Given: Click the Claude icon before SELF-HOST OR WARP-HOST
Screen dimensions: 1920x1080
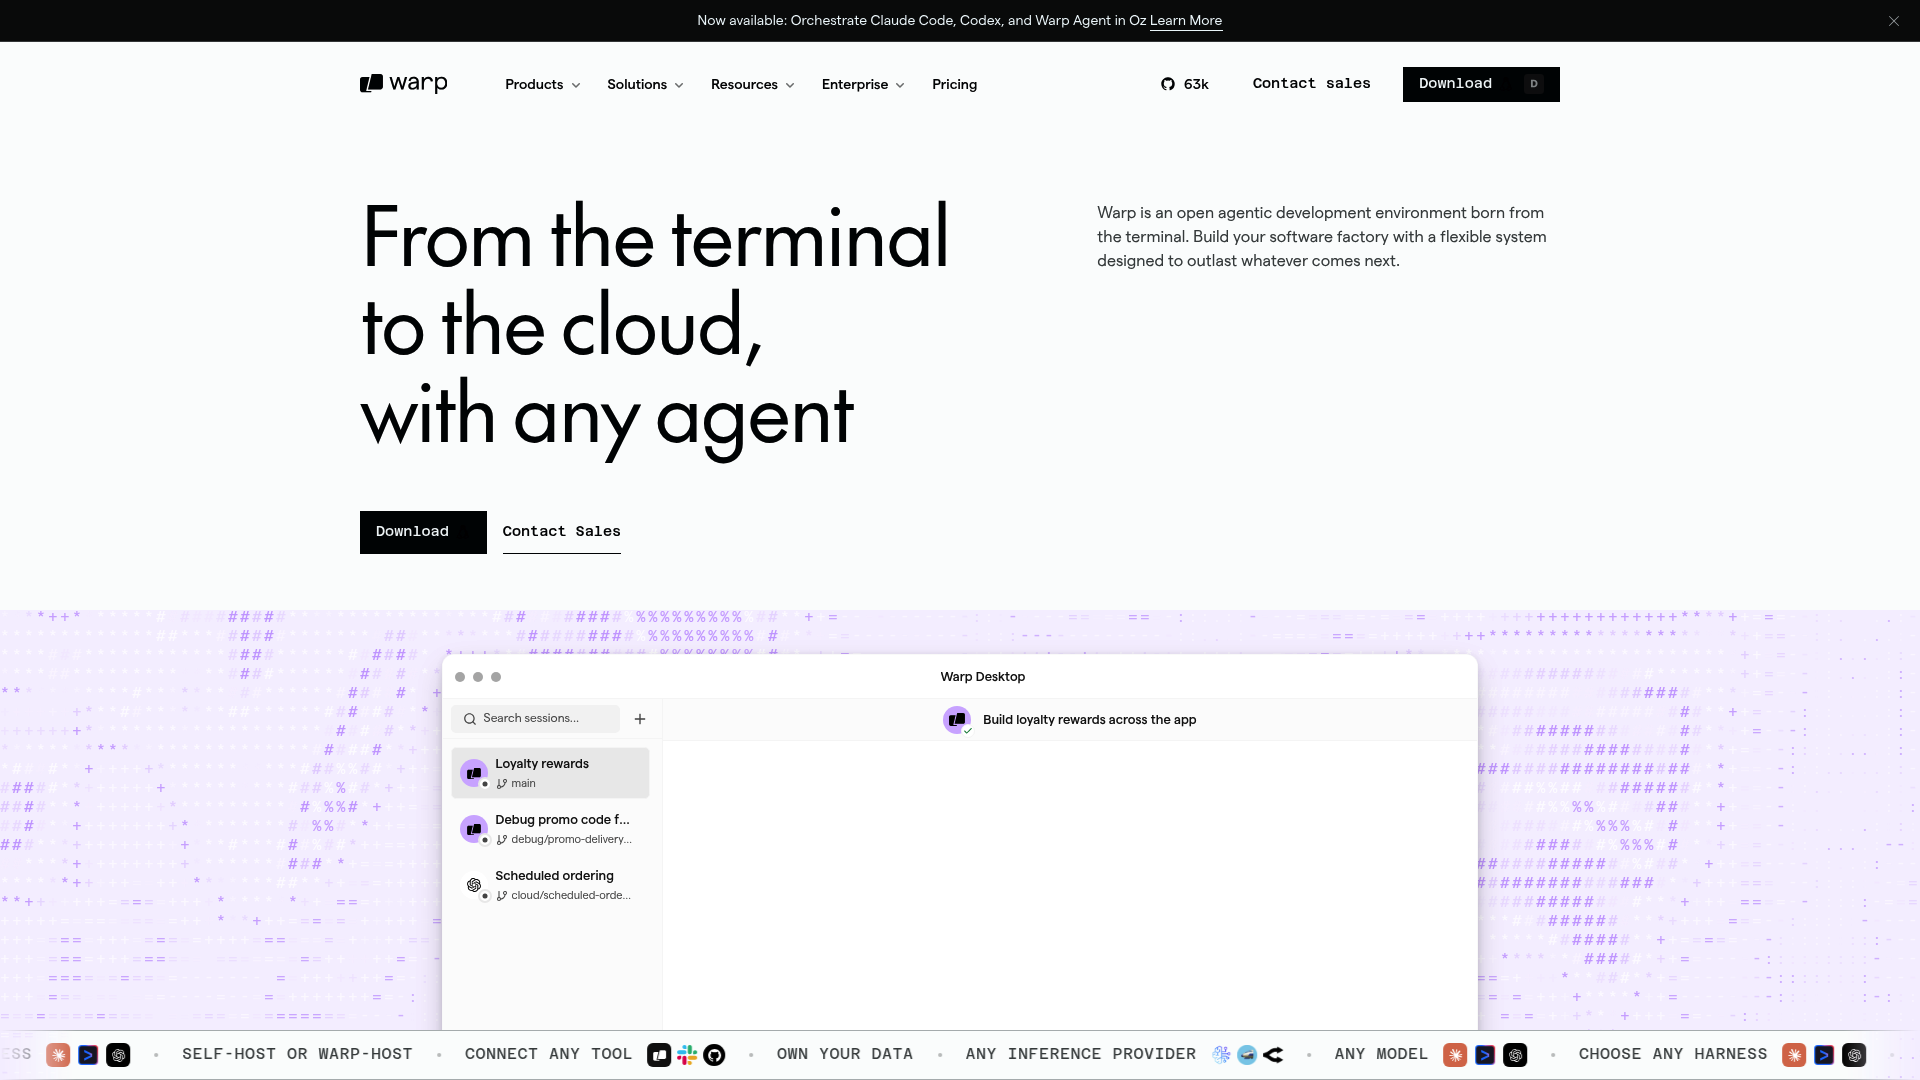Looking at the screenshot, I should [x=58, y=1055].
